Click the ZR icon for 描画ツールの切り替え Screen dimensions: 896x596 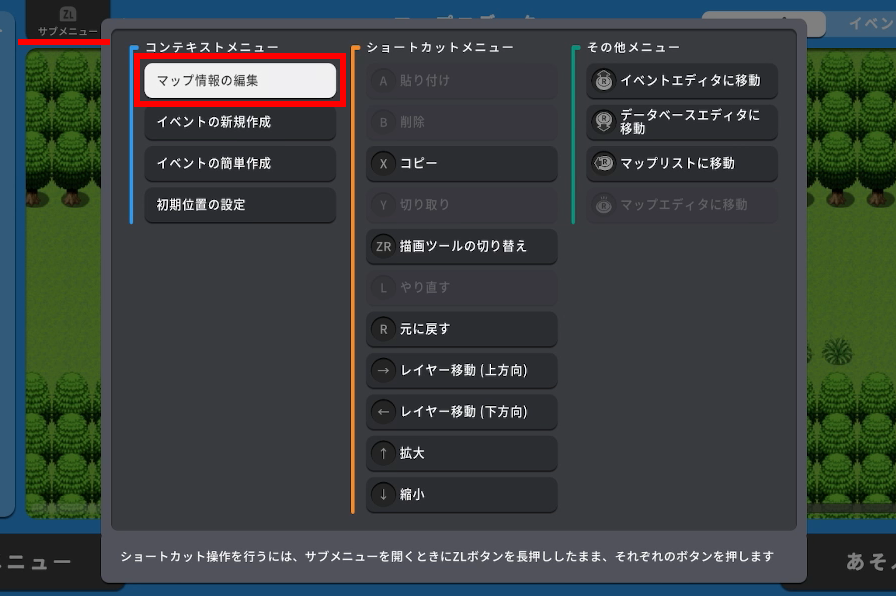[x=383, y=246]
